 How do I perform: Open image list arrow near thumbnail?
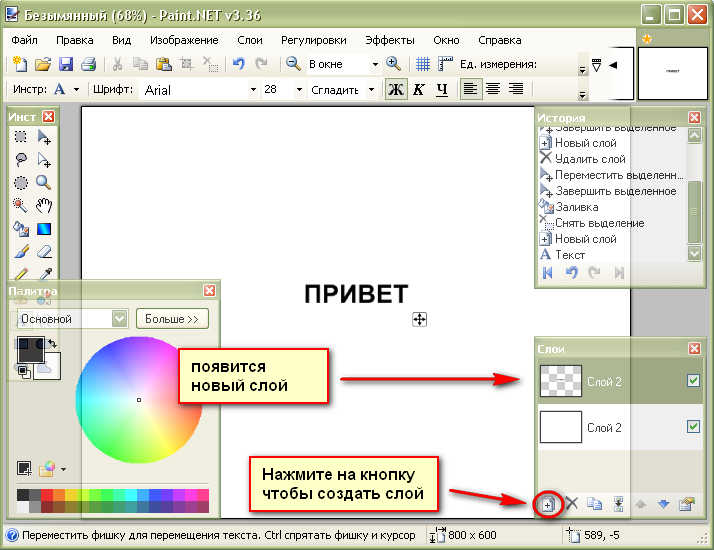613,65
